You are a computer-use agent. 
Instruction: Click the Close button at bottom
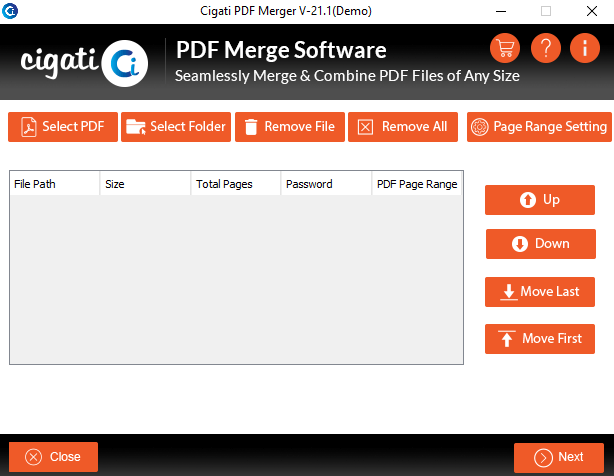click(x=53, y=457)
